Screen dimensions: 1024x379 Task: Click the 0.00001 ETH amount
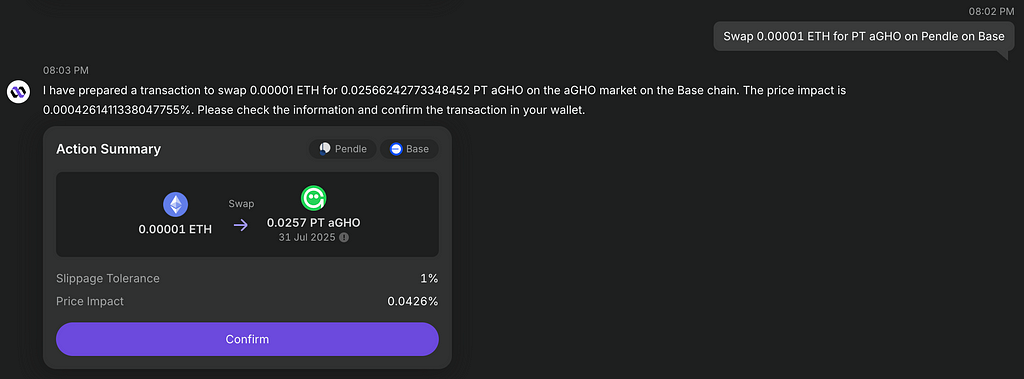pyautogui.click(x=175, y=229)
